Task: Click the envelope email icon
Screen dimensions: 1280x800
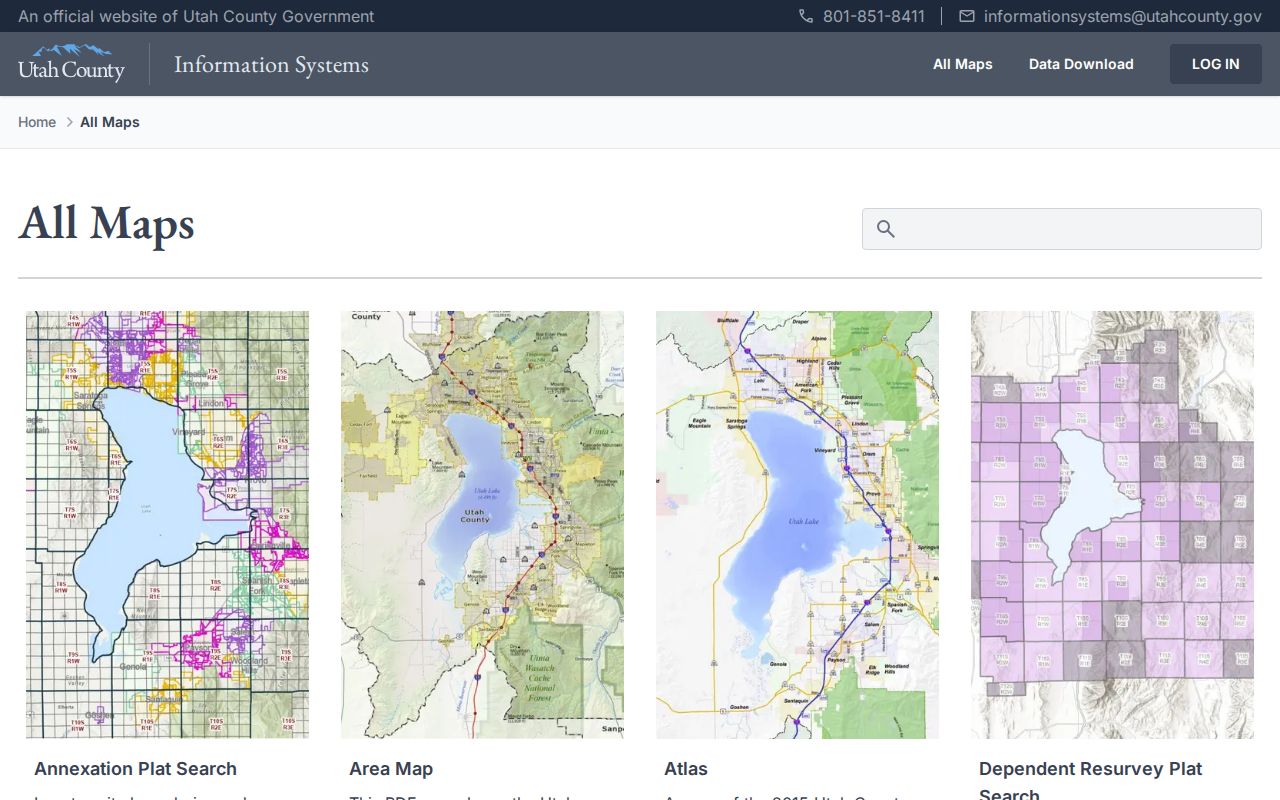Action: coord(967,16)
